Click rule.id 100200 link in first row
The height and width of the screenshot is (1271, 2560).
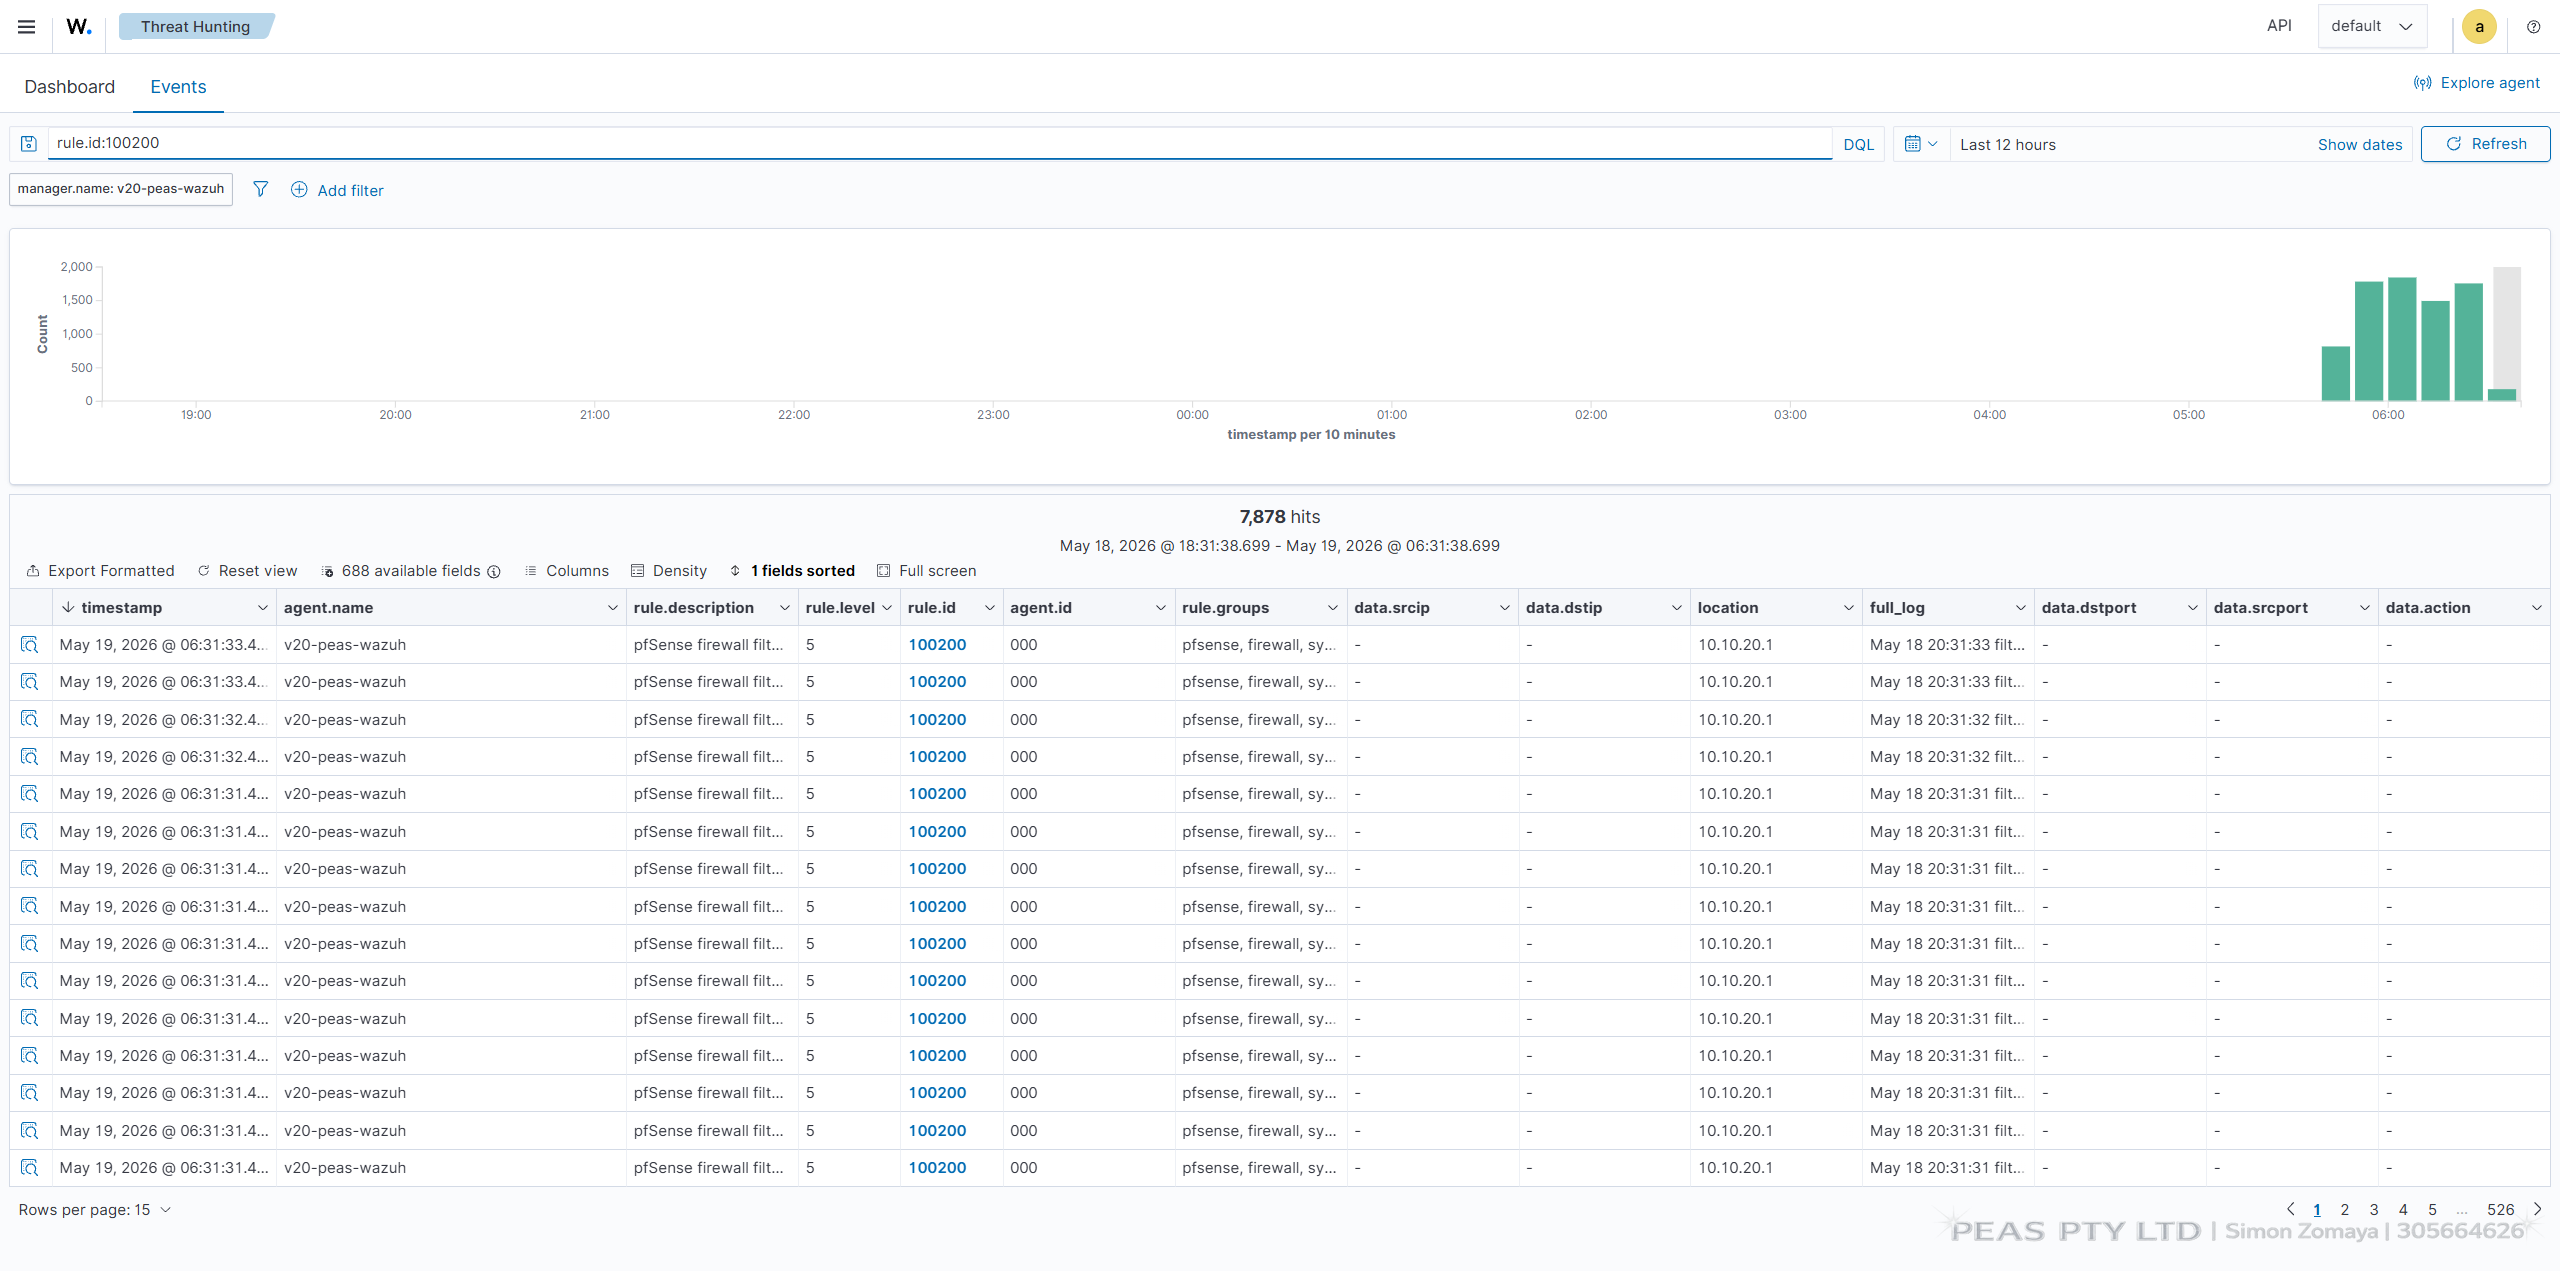click(x=937, y=645)
